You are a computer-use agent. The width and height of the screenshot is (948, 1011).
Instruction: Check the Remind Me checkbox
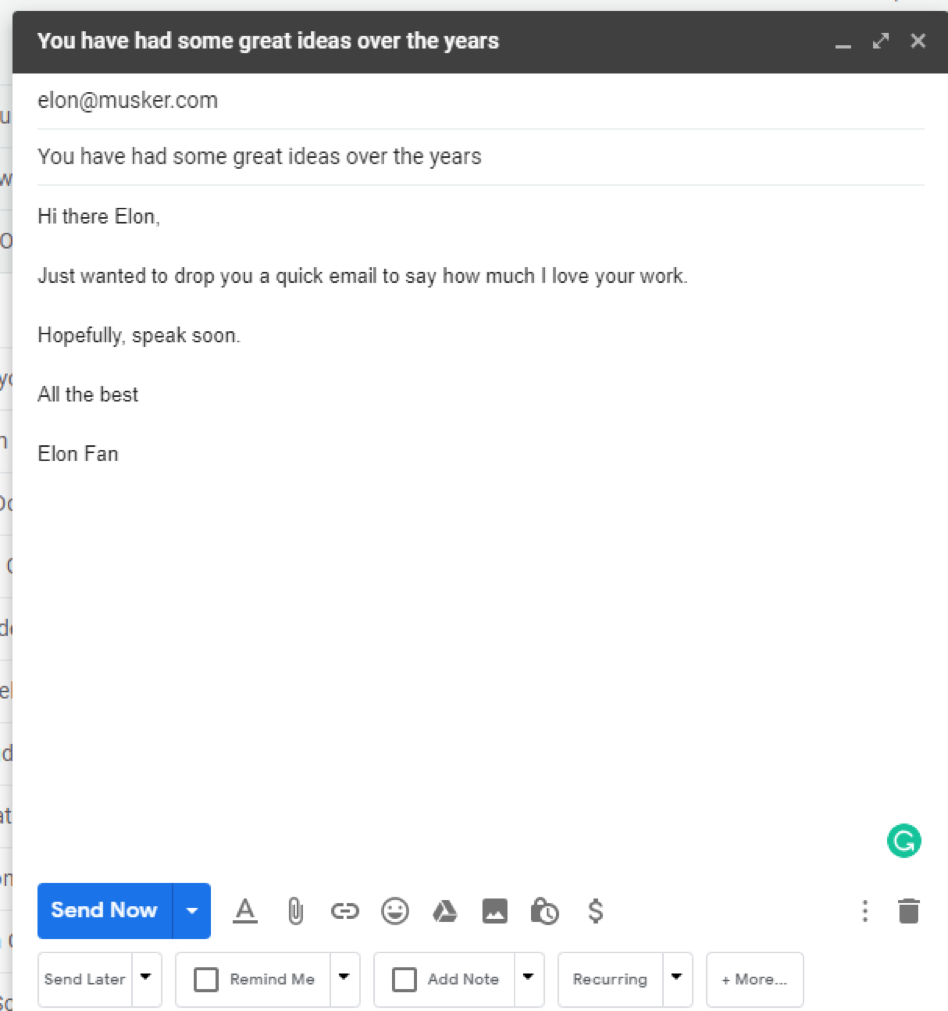click(206, 979)
